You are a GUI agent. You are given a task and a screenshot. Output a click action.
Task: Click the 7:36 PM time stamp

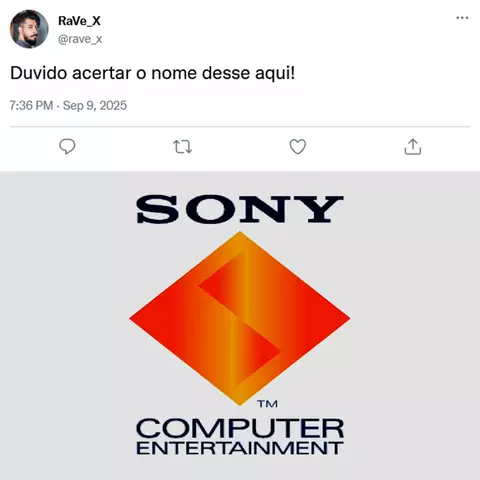[x=31, y=106]
